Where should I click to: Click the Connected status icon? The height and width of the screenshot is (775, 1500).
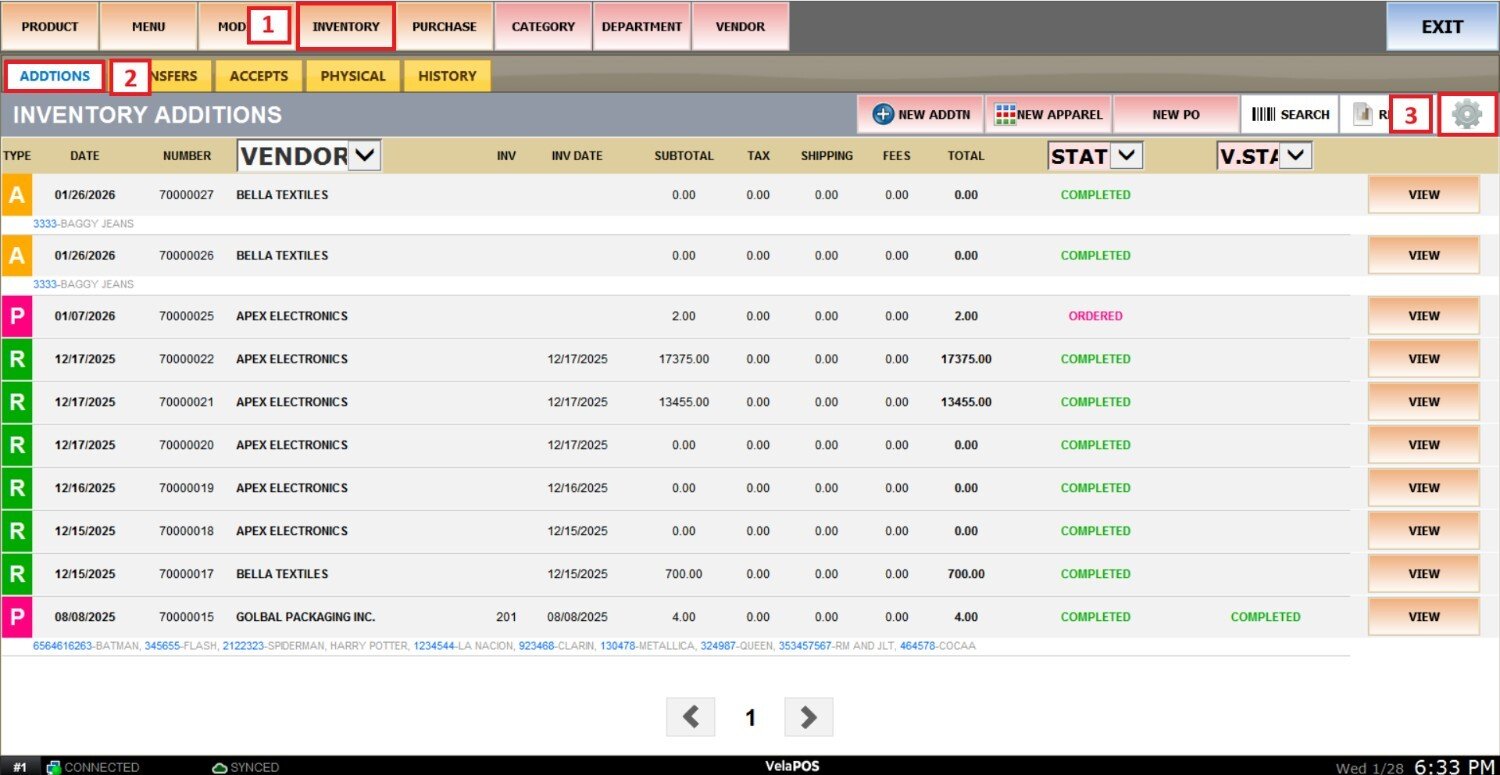point(54,767)
